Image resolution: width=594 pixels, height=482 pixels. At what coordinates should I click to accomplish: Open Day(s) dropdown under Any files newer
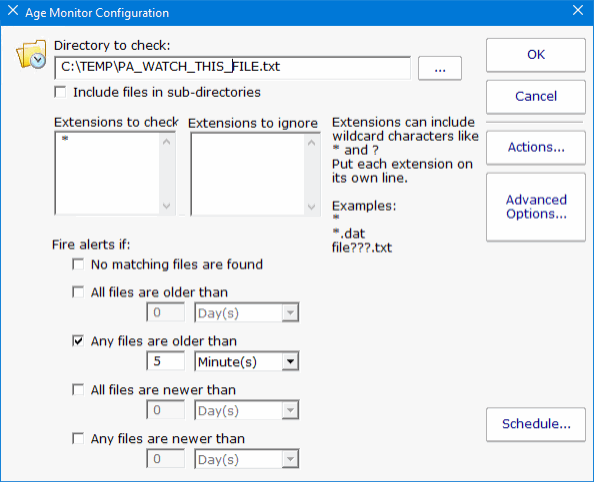(x=247, y=459)
